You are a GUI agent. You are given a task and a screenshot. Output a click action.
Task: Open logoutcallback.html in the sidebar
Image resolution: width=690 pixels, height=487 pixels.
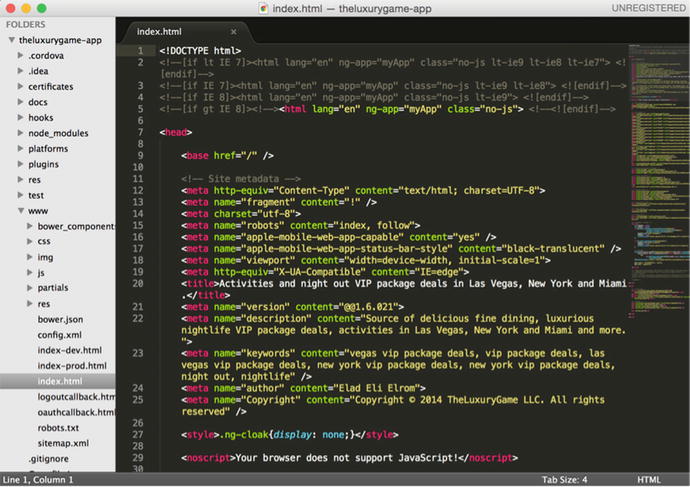pyautogui.click(x=76, y=397)
